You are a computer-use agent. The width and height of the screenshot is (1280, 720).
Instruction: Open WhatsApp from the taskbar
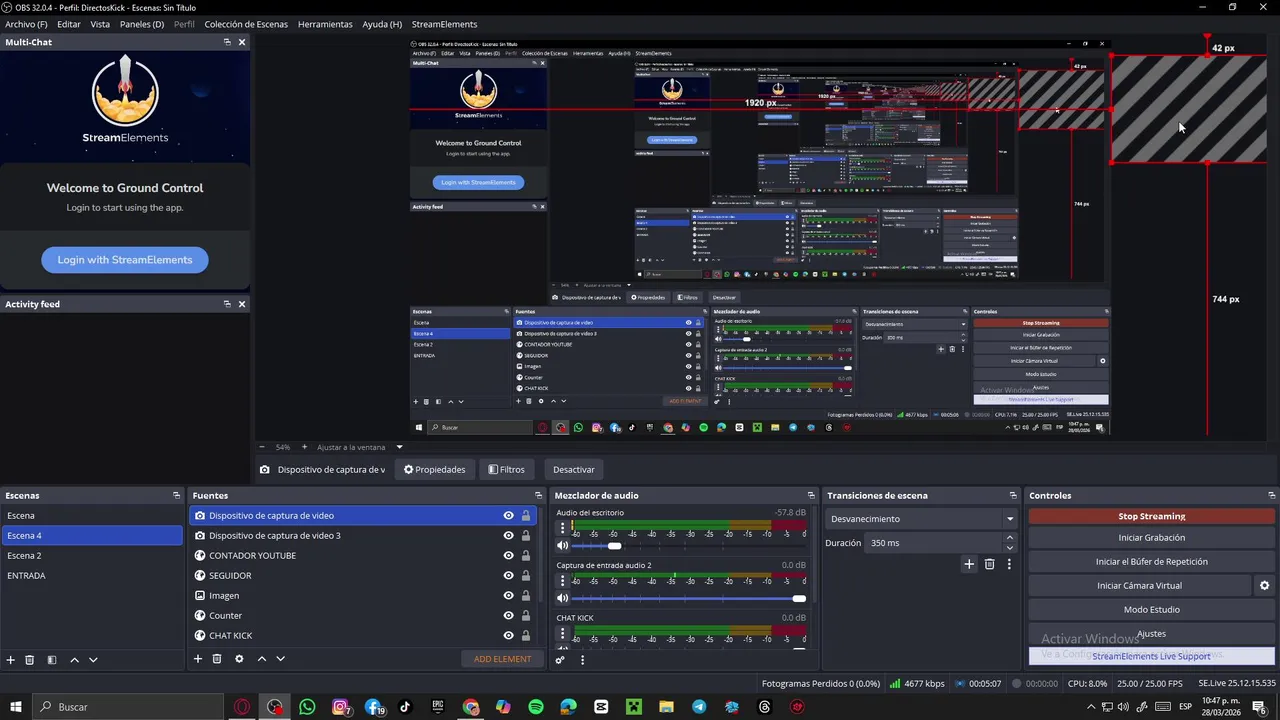pos(307,707)
